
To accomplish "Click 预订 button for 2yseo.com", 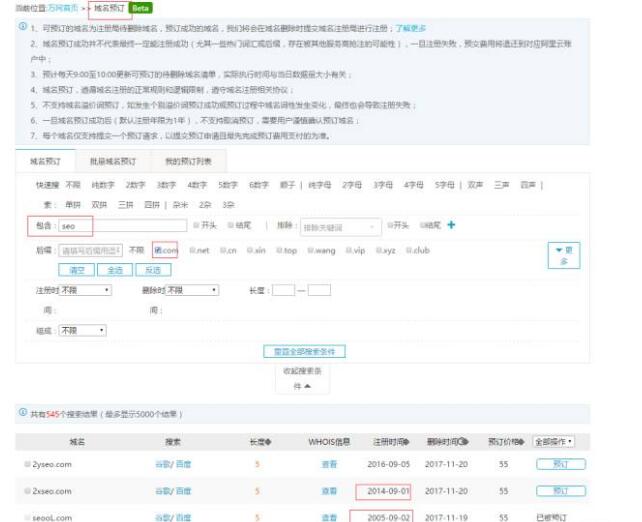I will [561, 464].
